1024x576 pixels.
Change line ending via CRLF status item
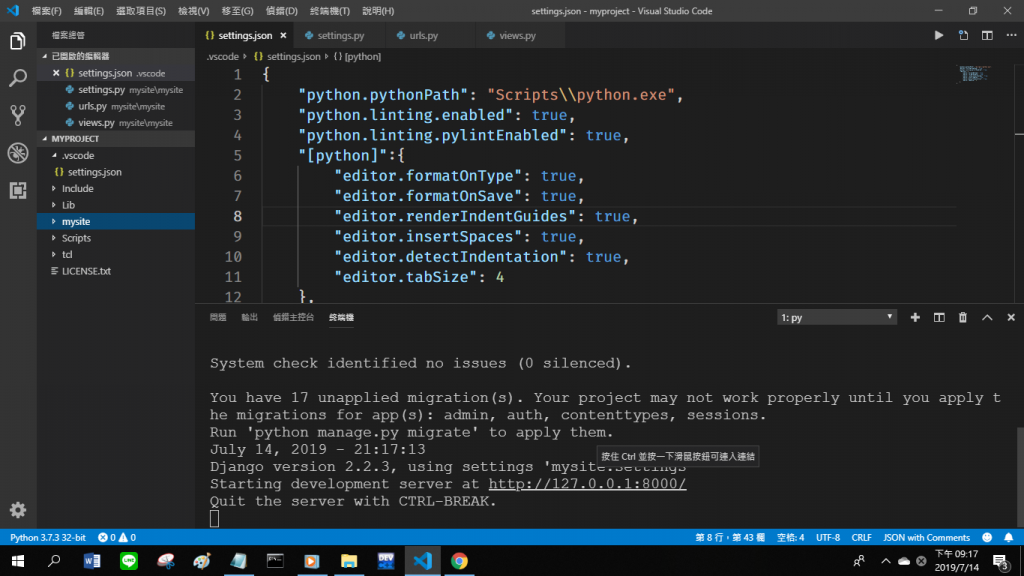(861, 537)
